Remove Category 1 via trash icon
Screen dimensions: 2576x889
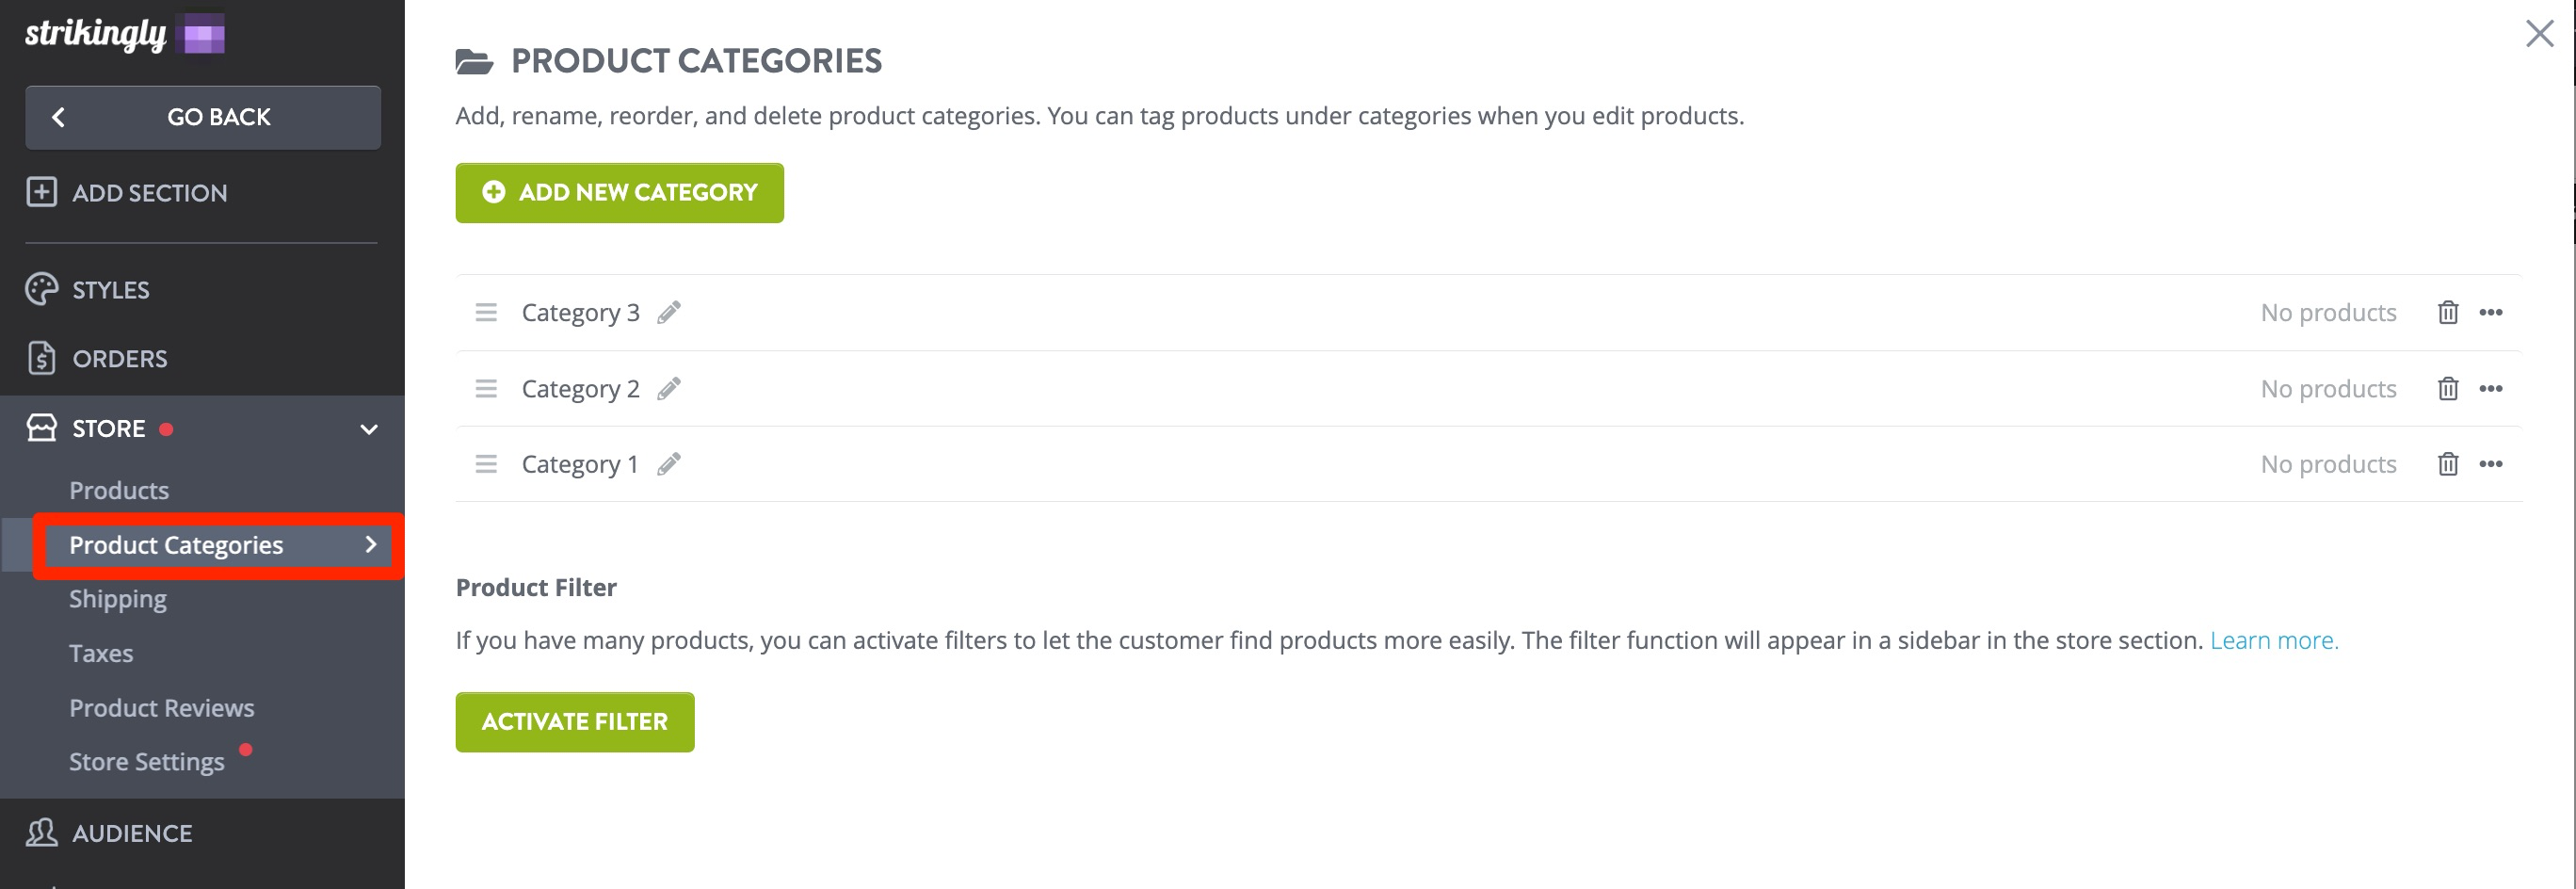coord(2447,464)
